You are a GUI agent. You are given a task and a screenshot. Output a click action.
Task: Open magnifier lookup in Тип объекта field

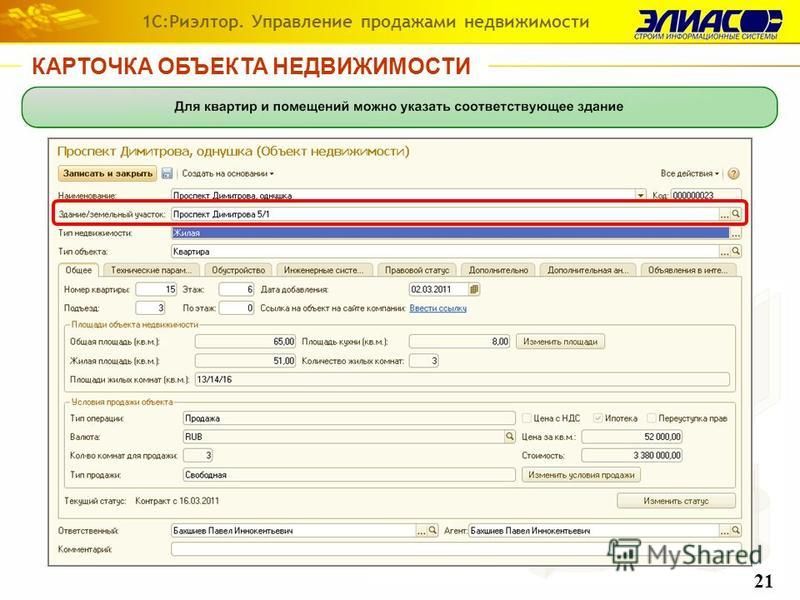735,252
